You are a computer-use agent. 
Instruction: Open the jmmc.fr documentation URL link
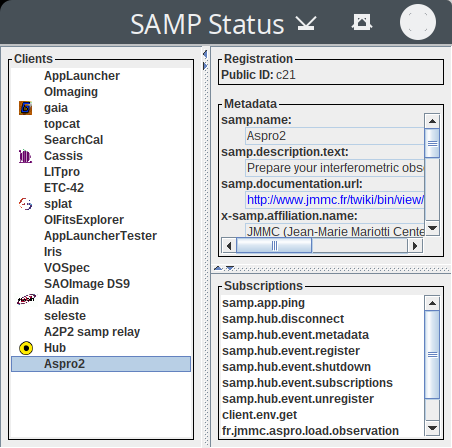click(335, 200)
